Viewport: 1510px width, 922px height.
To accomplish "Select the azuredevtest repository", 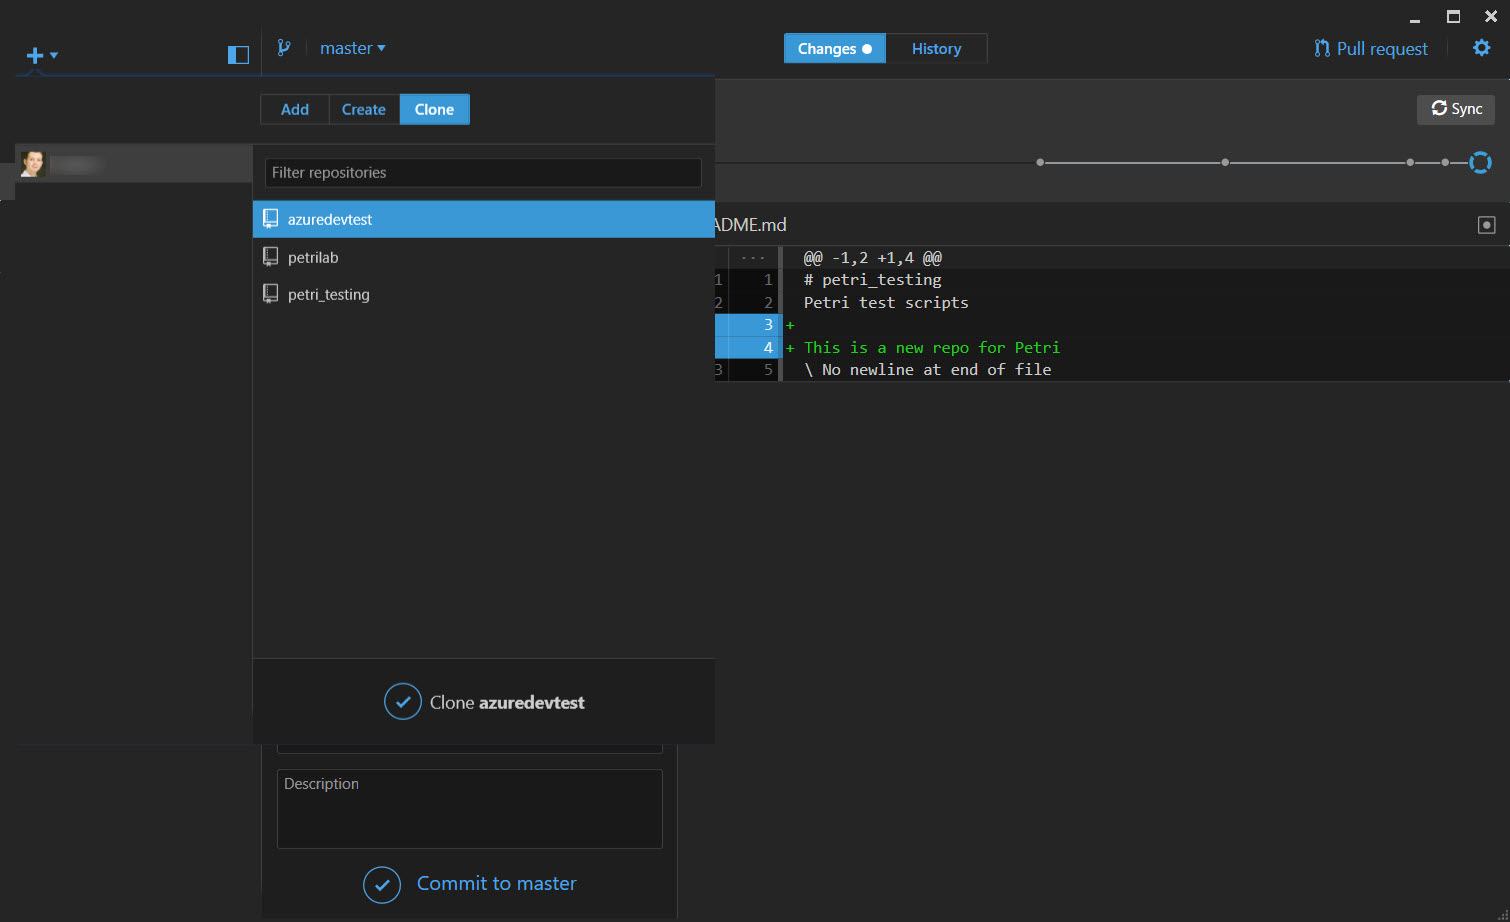I will tap(484, 219).
